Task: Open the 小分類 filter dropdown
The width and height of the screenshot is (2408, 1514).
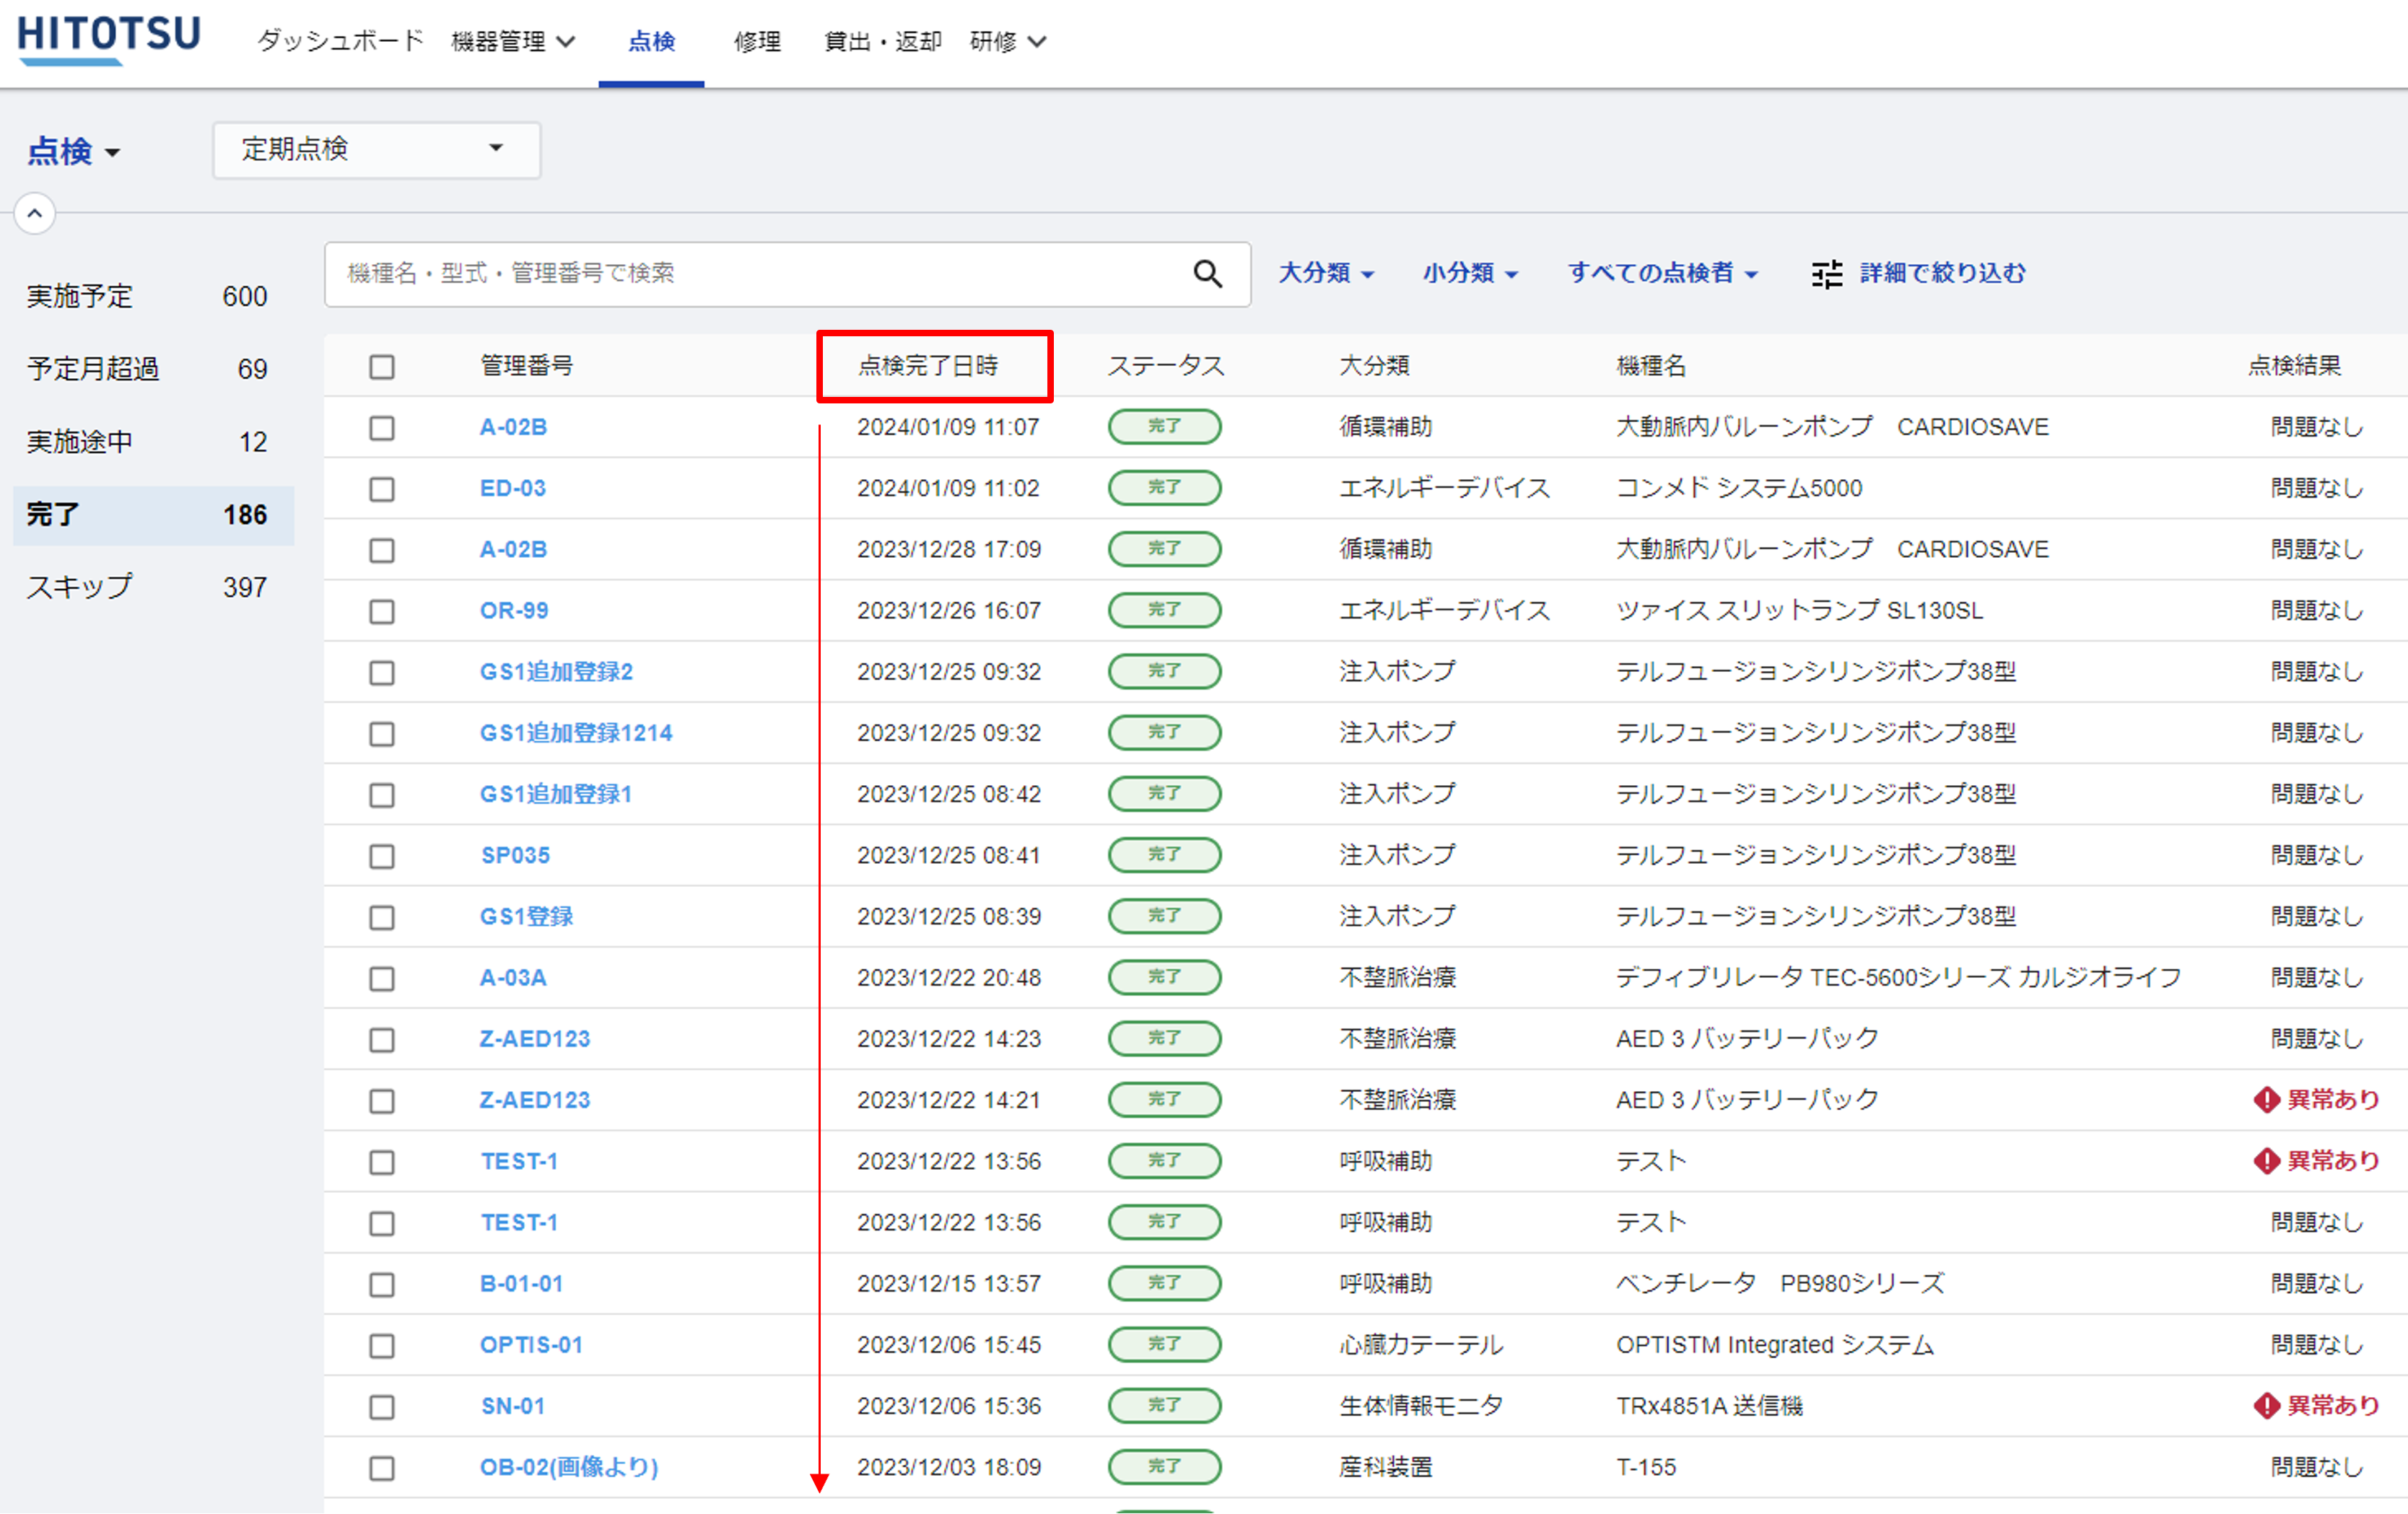Action: 1470,273
